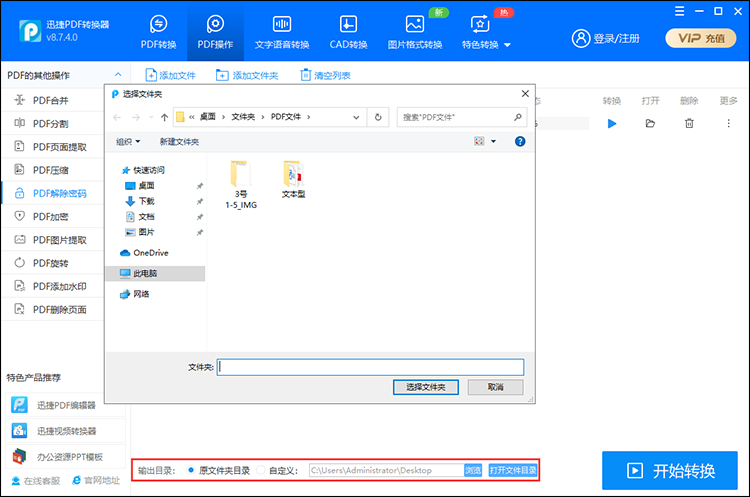This screenshot has height=497, width=750.
Task: Select 下载 in navigation tree
Action: [139, 201]
